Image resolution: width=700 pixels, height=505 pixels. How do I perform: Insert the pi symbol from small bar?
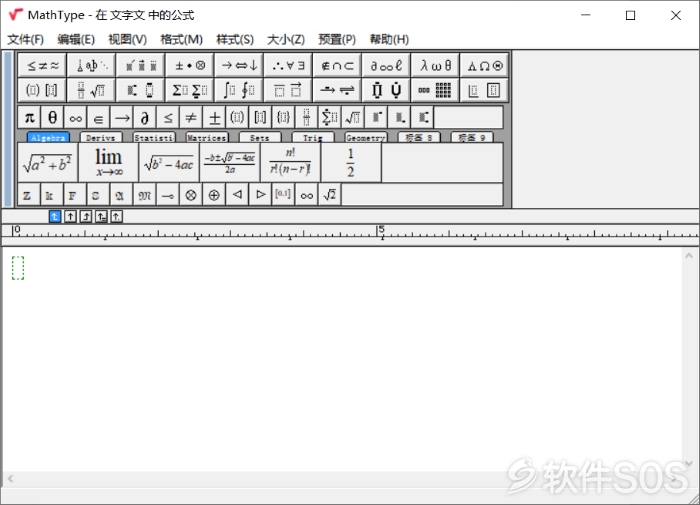(29, 117)
